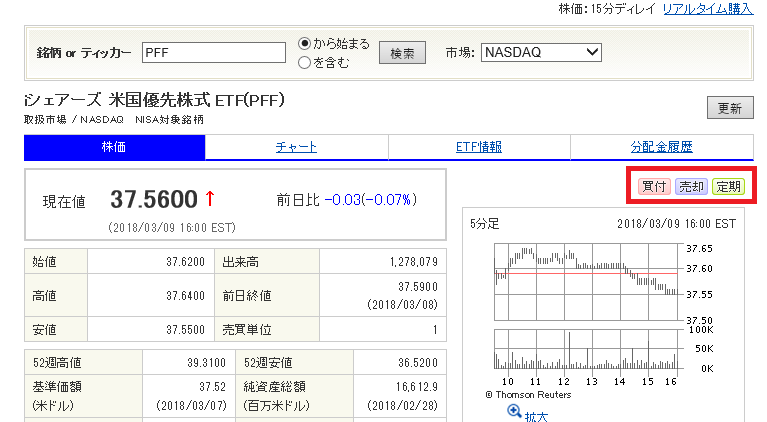767x422 pixels.
Task: Click the volume bar chart below price chart
Action: (x=586, y=349)
